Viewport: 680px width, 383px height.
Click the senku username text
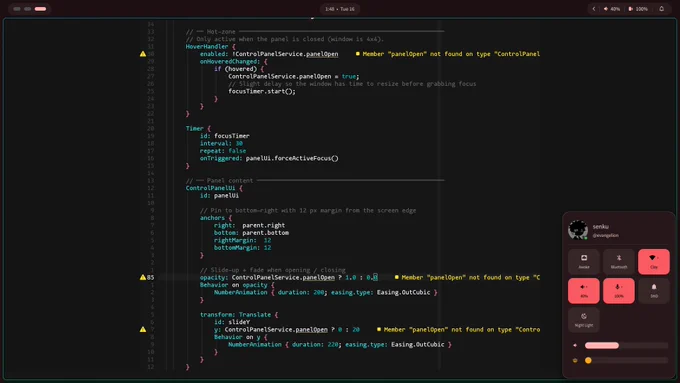click(601, 226)
